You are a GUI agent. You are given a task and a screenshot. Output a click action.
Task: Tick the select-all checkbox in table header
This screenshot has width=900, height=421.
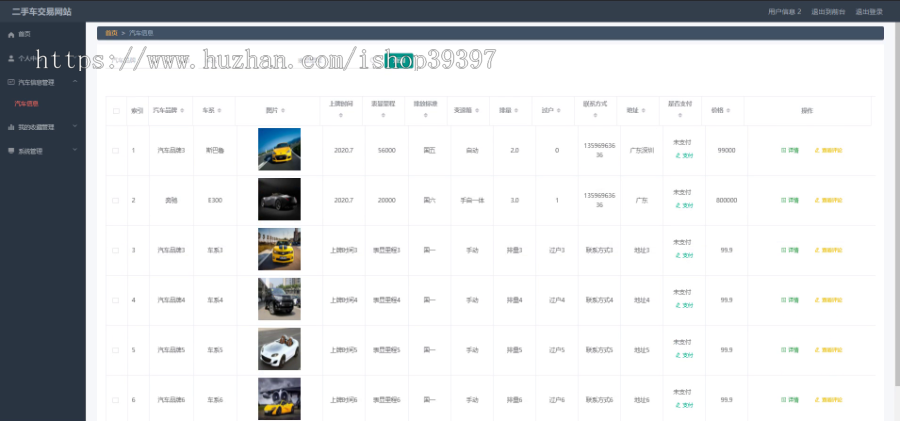[x=116, y=111]
